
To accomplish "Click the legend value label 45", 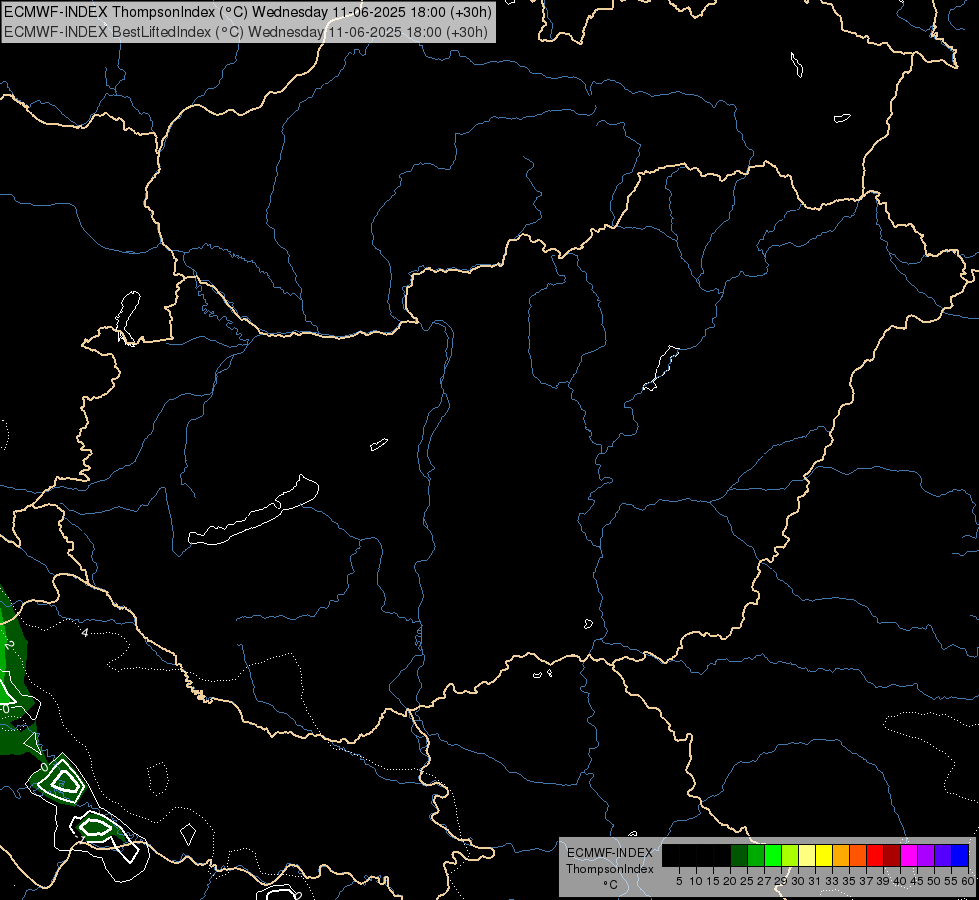I will [917, 881].
